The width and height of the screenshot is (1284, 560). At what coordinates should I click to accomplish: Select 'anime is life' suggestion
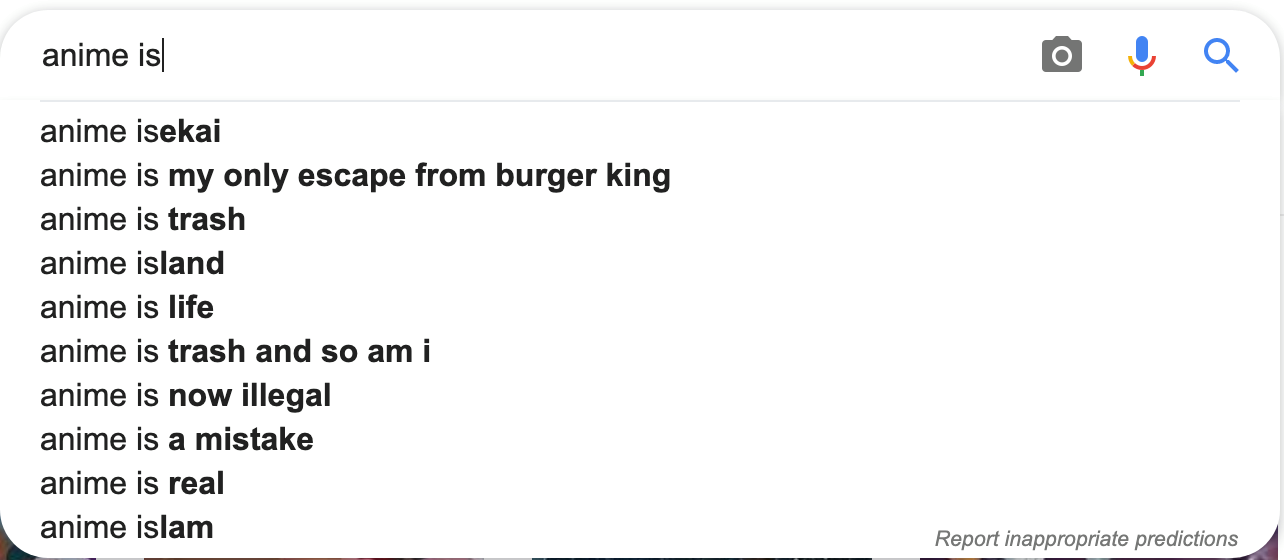tap(640, 307)
